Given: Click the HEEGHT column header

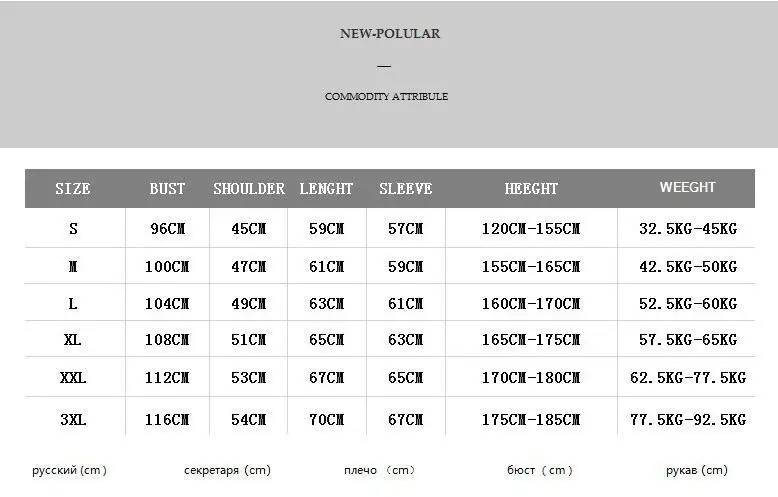Looking at the screenshot, I should (x=531, y=189).
